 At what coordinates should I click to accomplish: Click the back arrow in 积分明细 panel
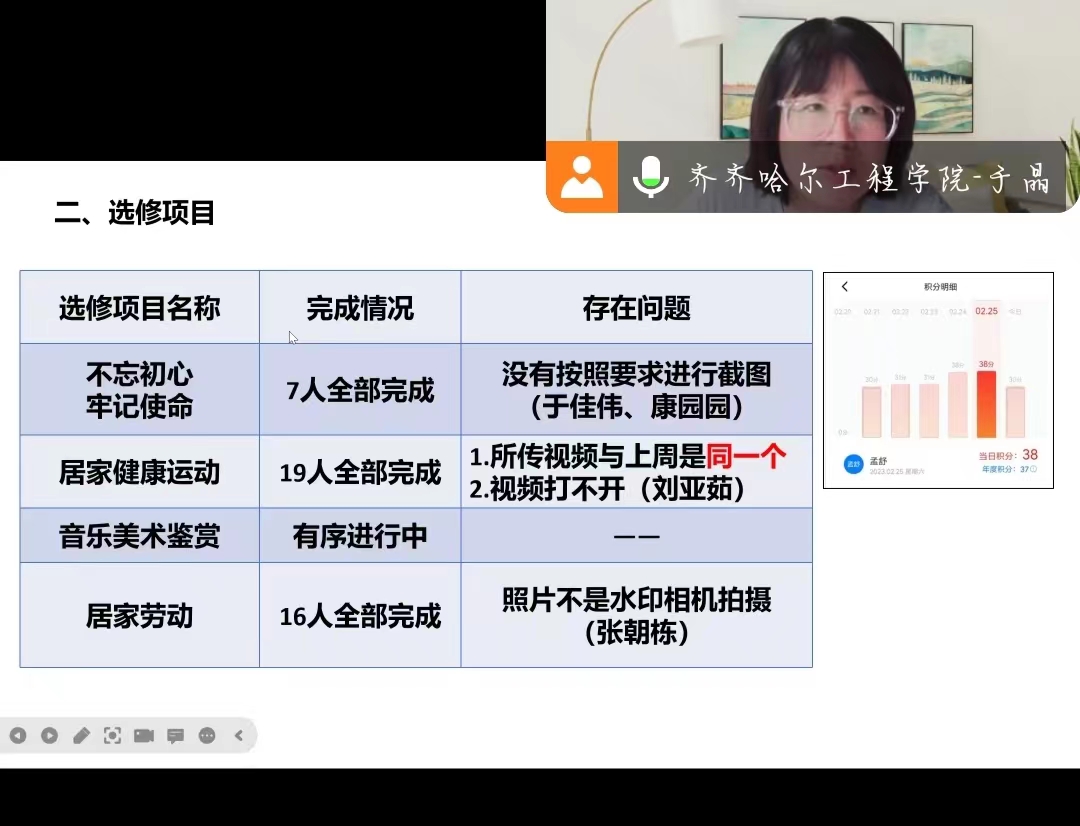844,287
